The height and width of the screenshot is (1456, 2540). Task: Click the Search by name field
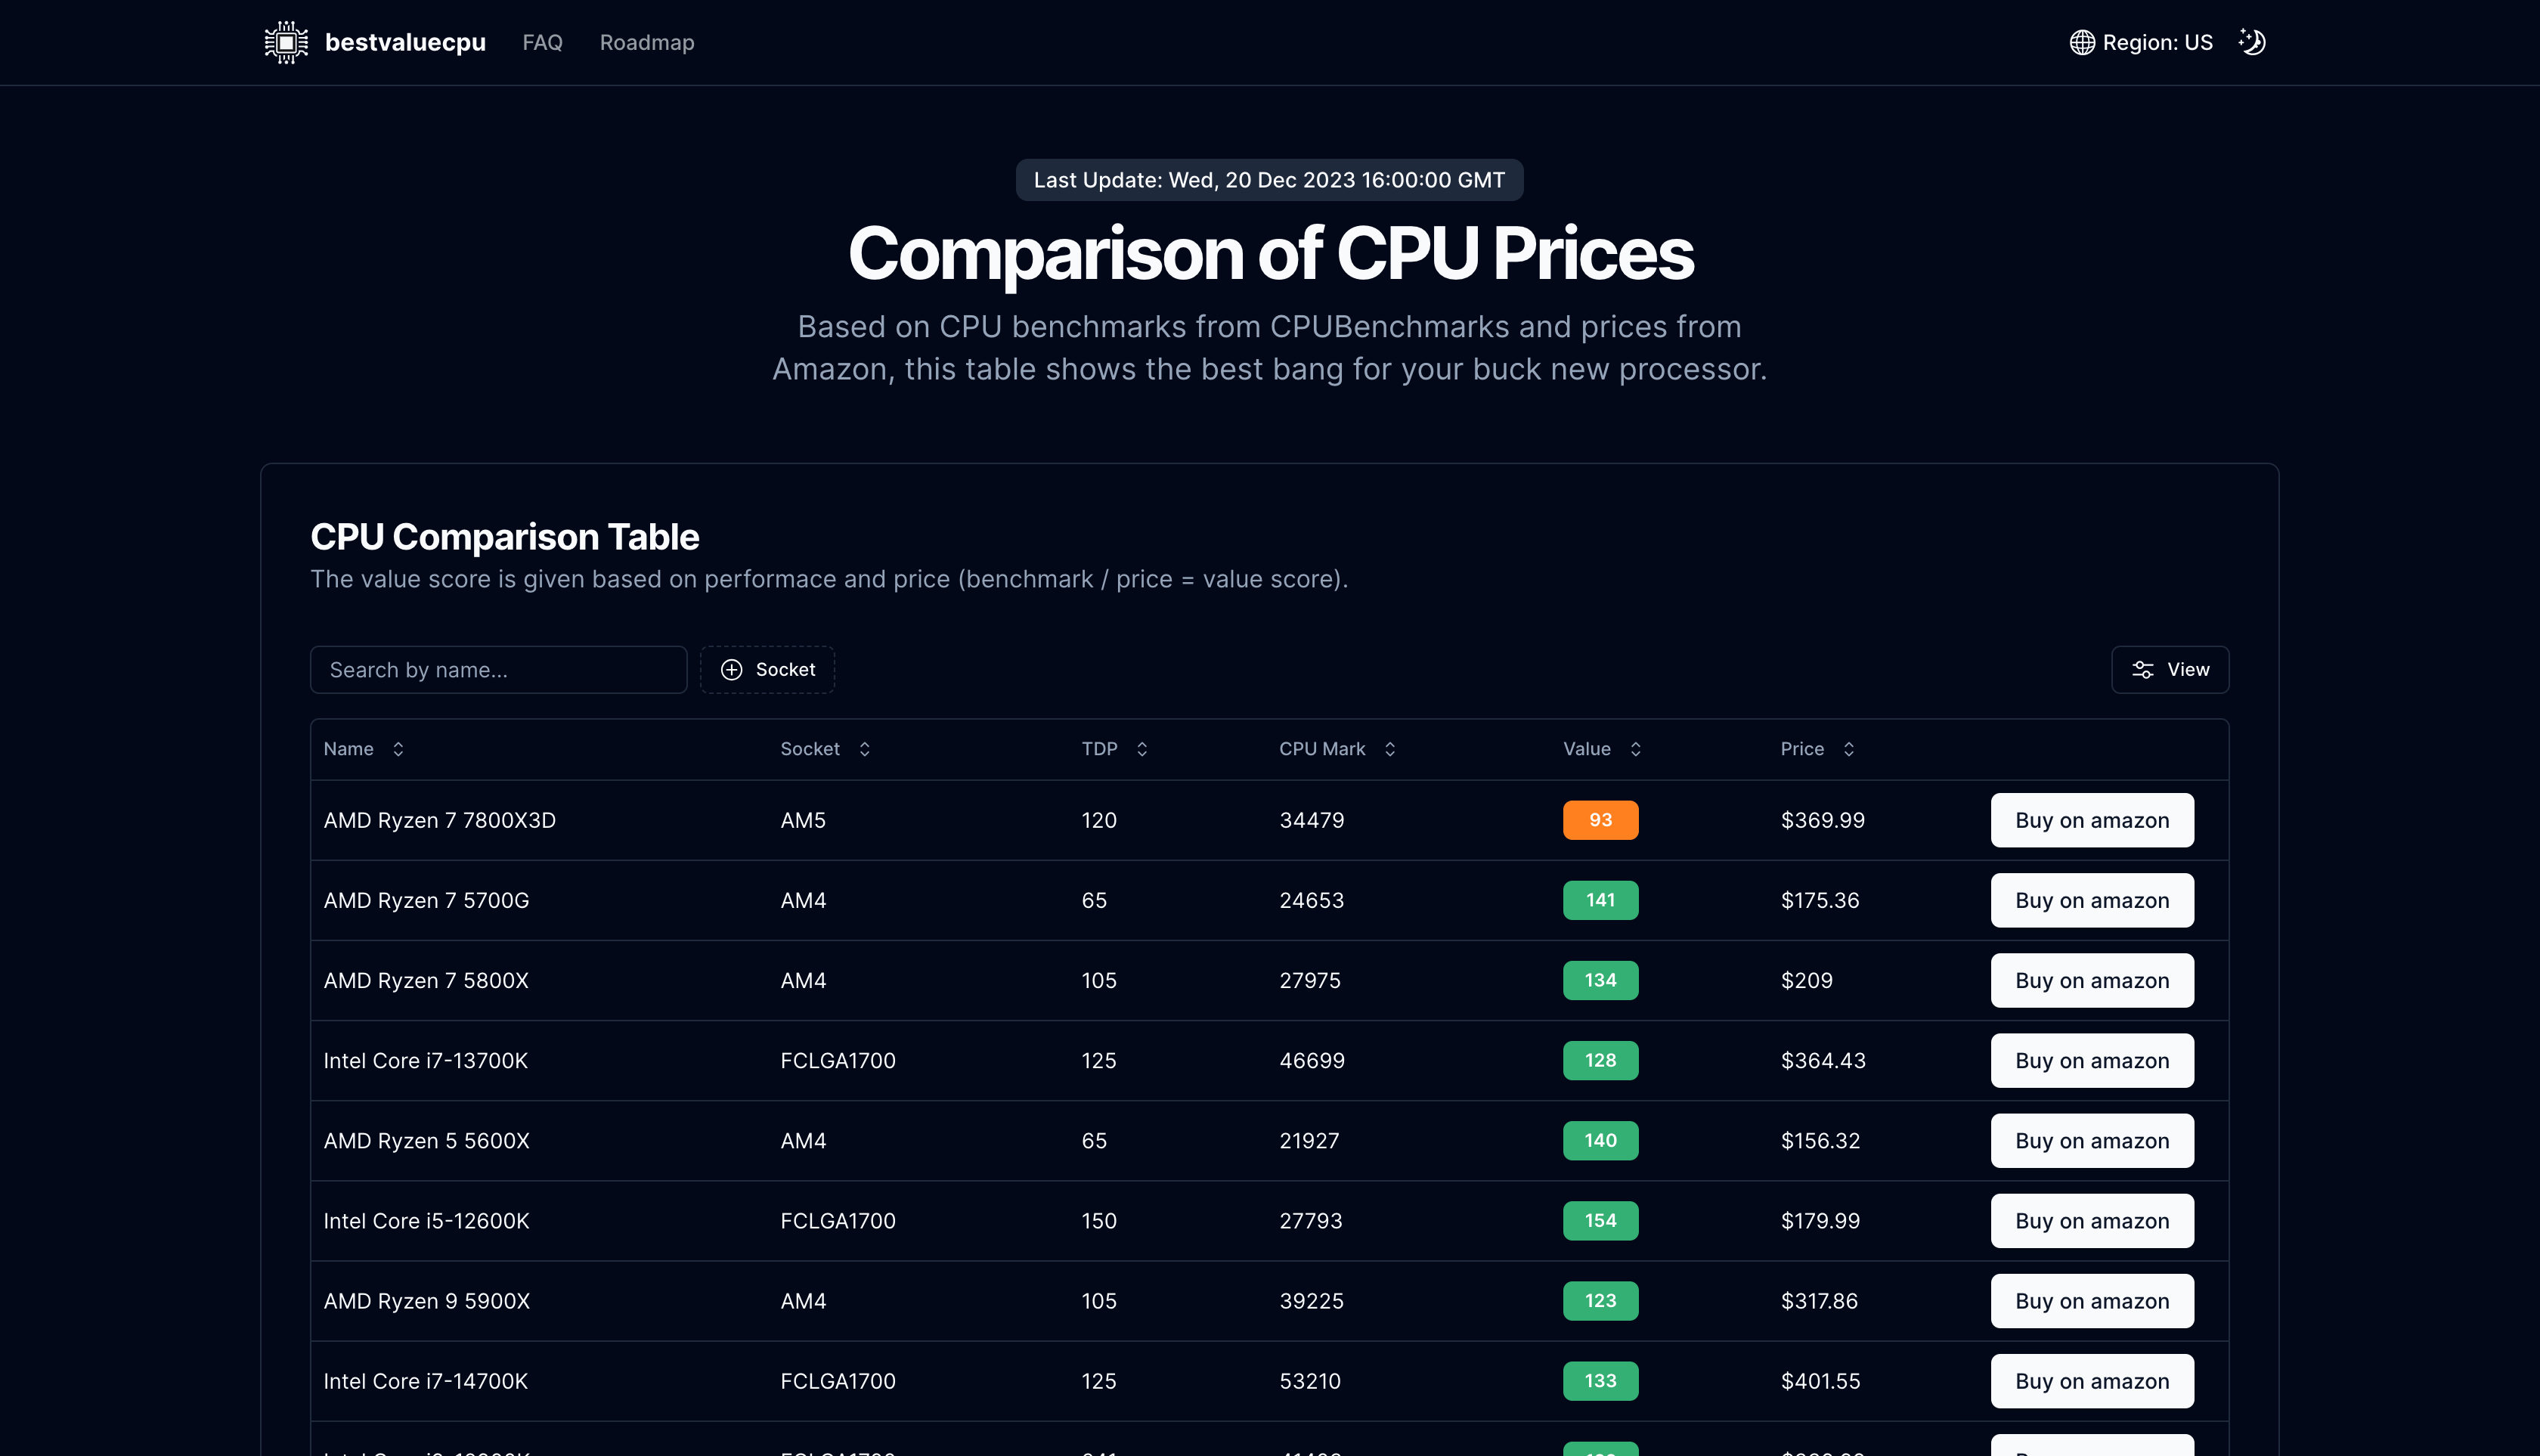click(x=498, y=669)
